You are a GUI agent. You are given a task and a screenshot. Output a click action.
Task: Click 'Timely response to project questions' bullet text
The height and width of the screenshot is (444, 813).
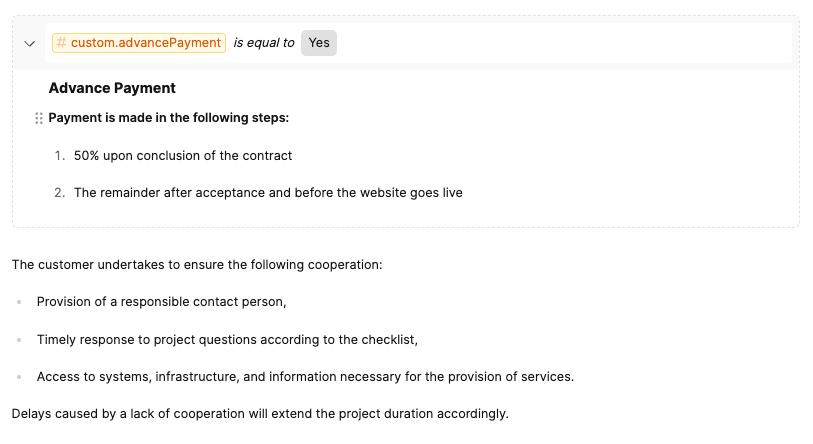[226, 339]
